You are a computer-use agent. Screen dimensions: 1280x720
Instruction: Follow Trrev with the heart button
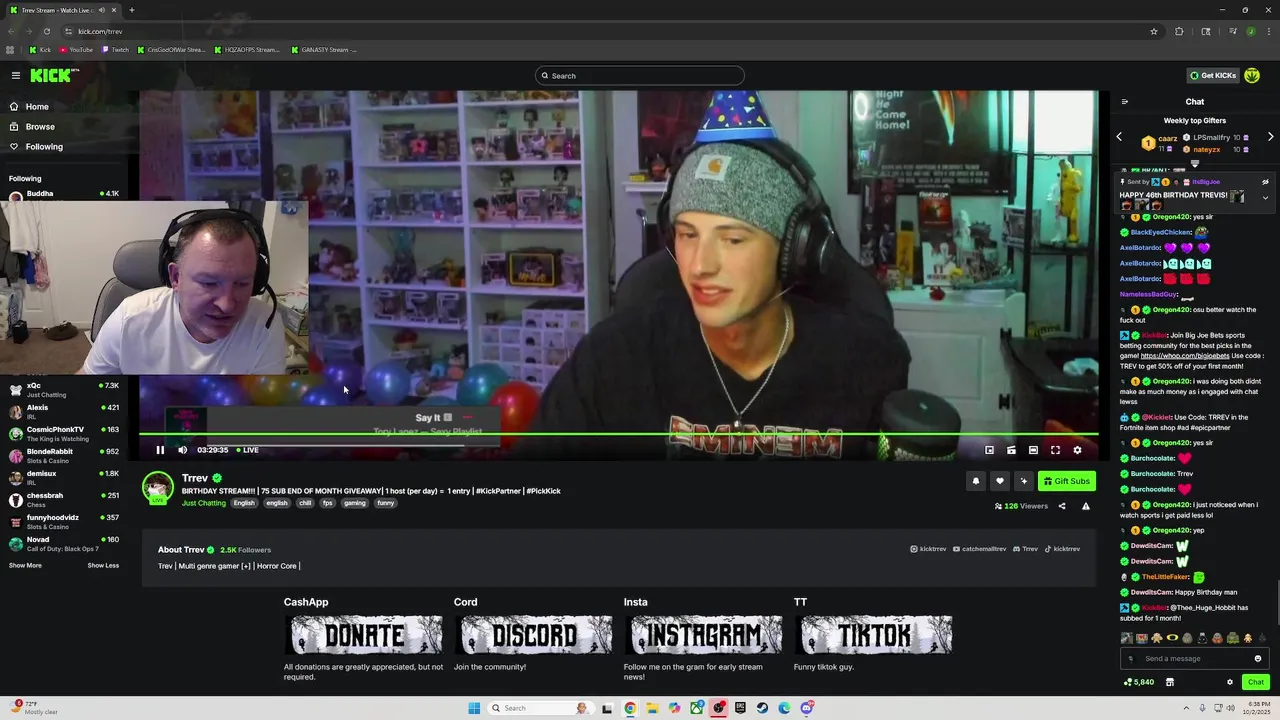coord(999,481)
